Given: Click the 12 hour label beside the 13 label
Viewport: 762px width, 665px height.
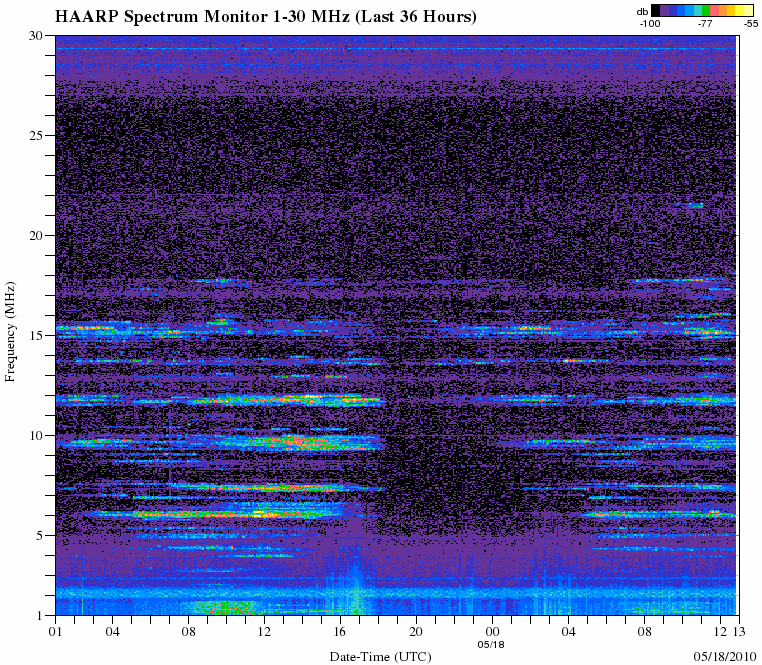Looking at the screenshot, I should coord(722,631).
